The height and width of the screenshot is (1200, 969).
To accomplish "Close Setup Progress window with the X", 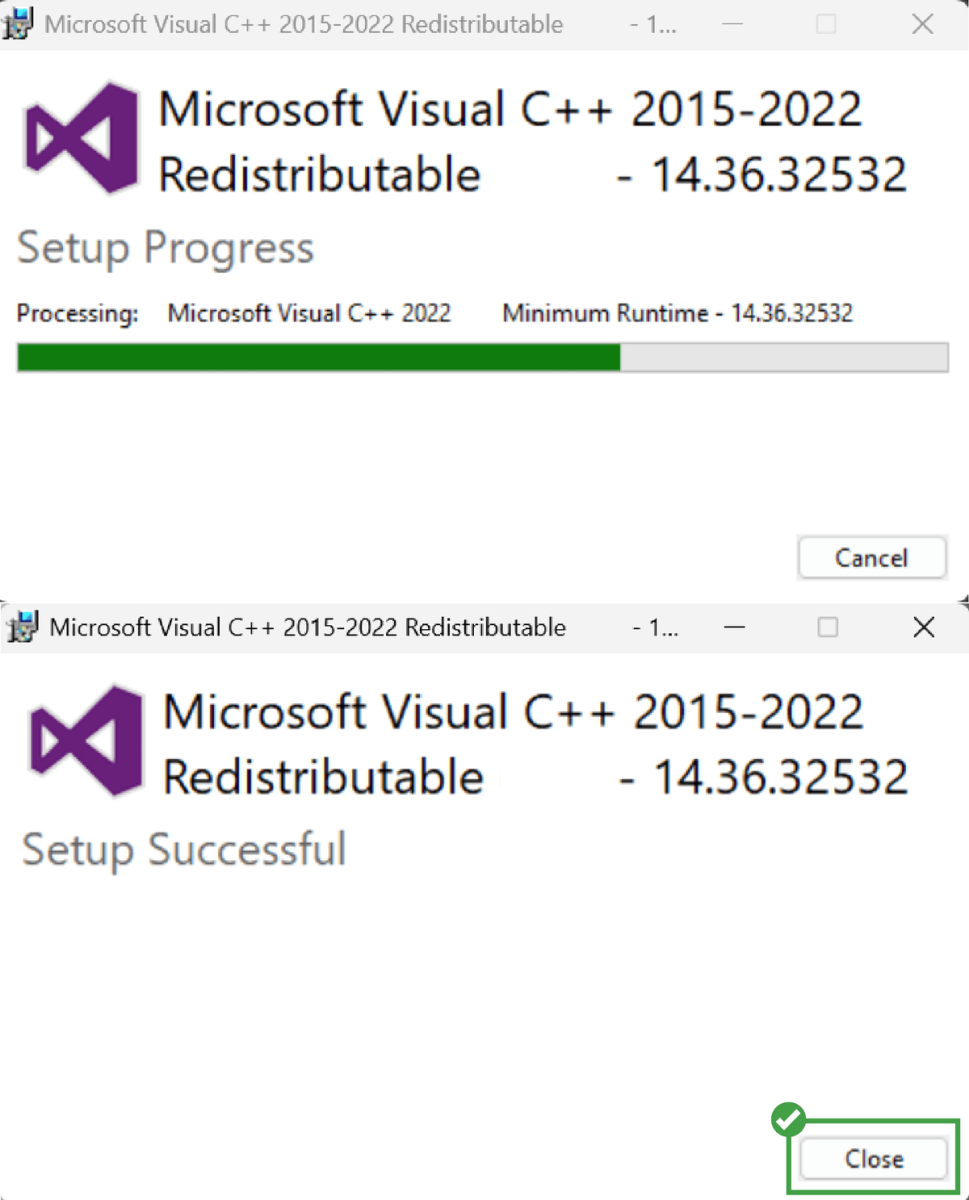I will [x=922, y=24].
